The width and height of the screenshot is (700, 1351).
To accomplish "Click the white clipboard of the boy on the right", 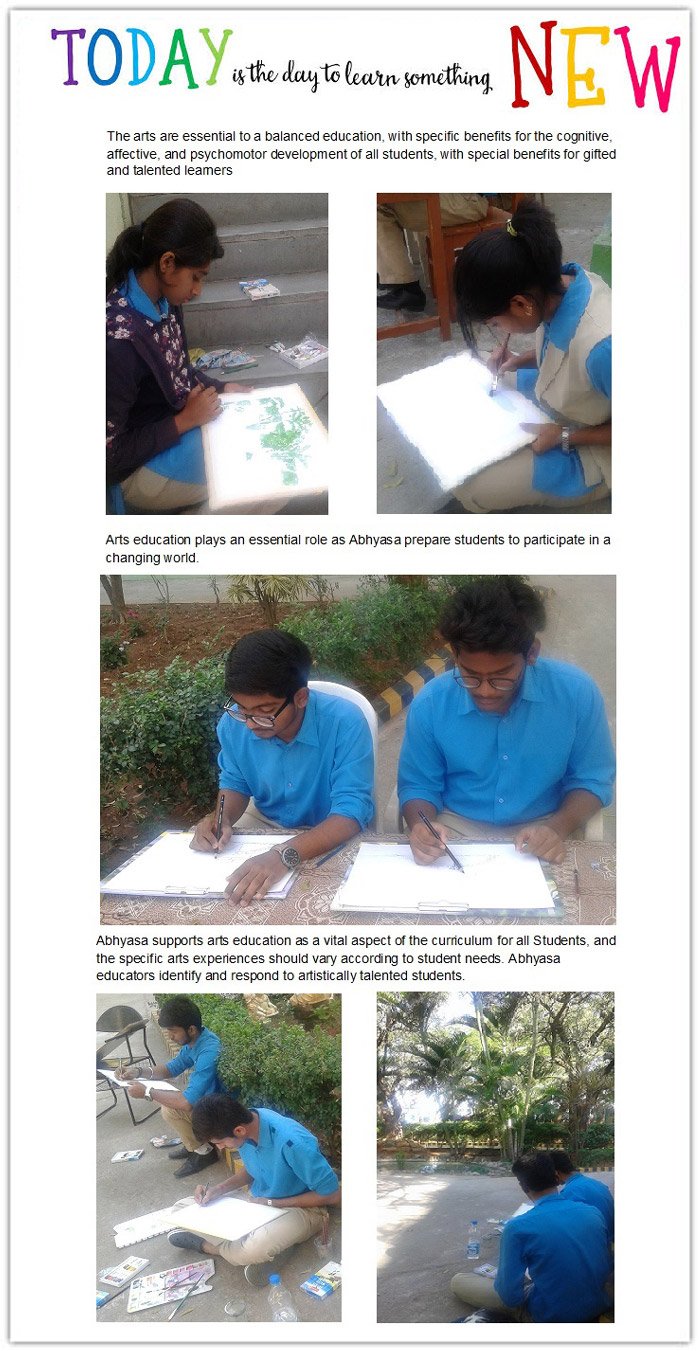I will click(x=445, y=879).
